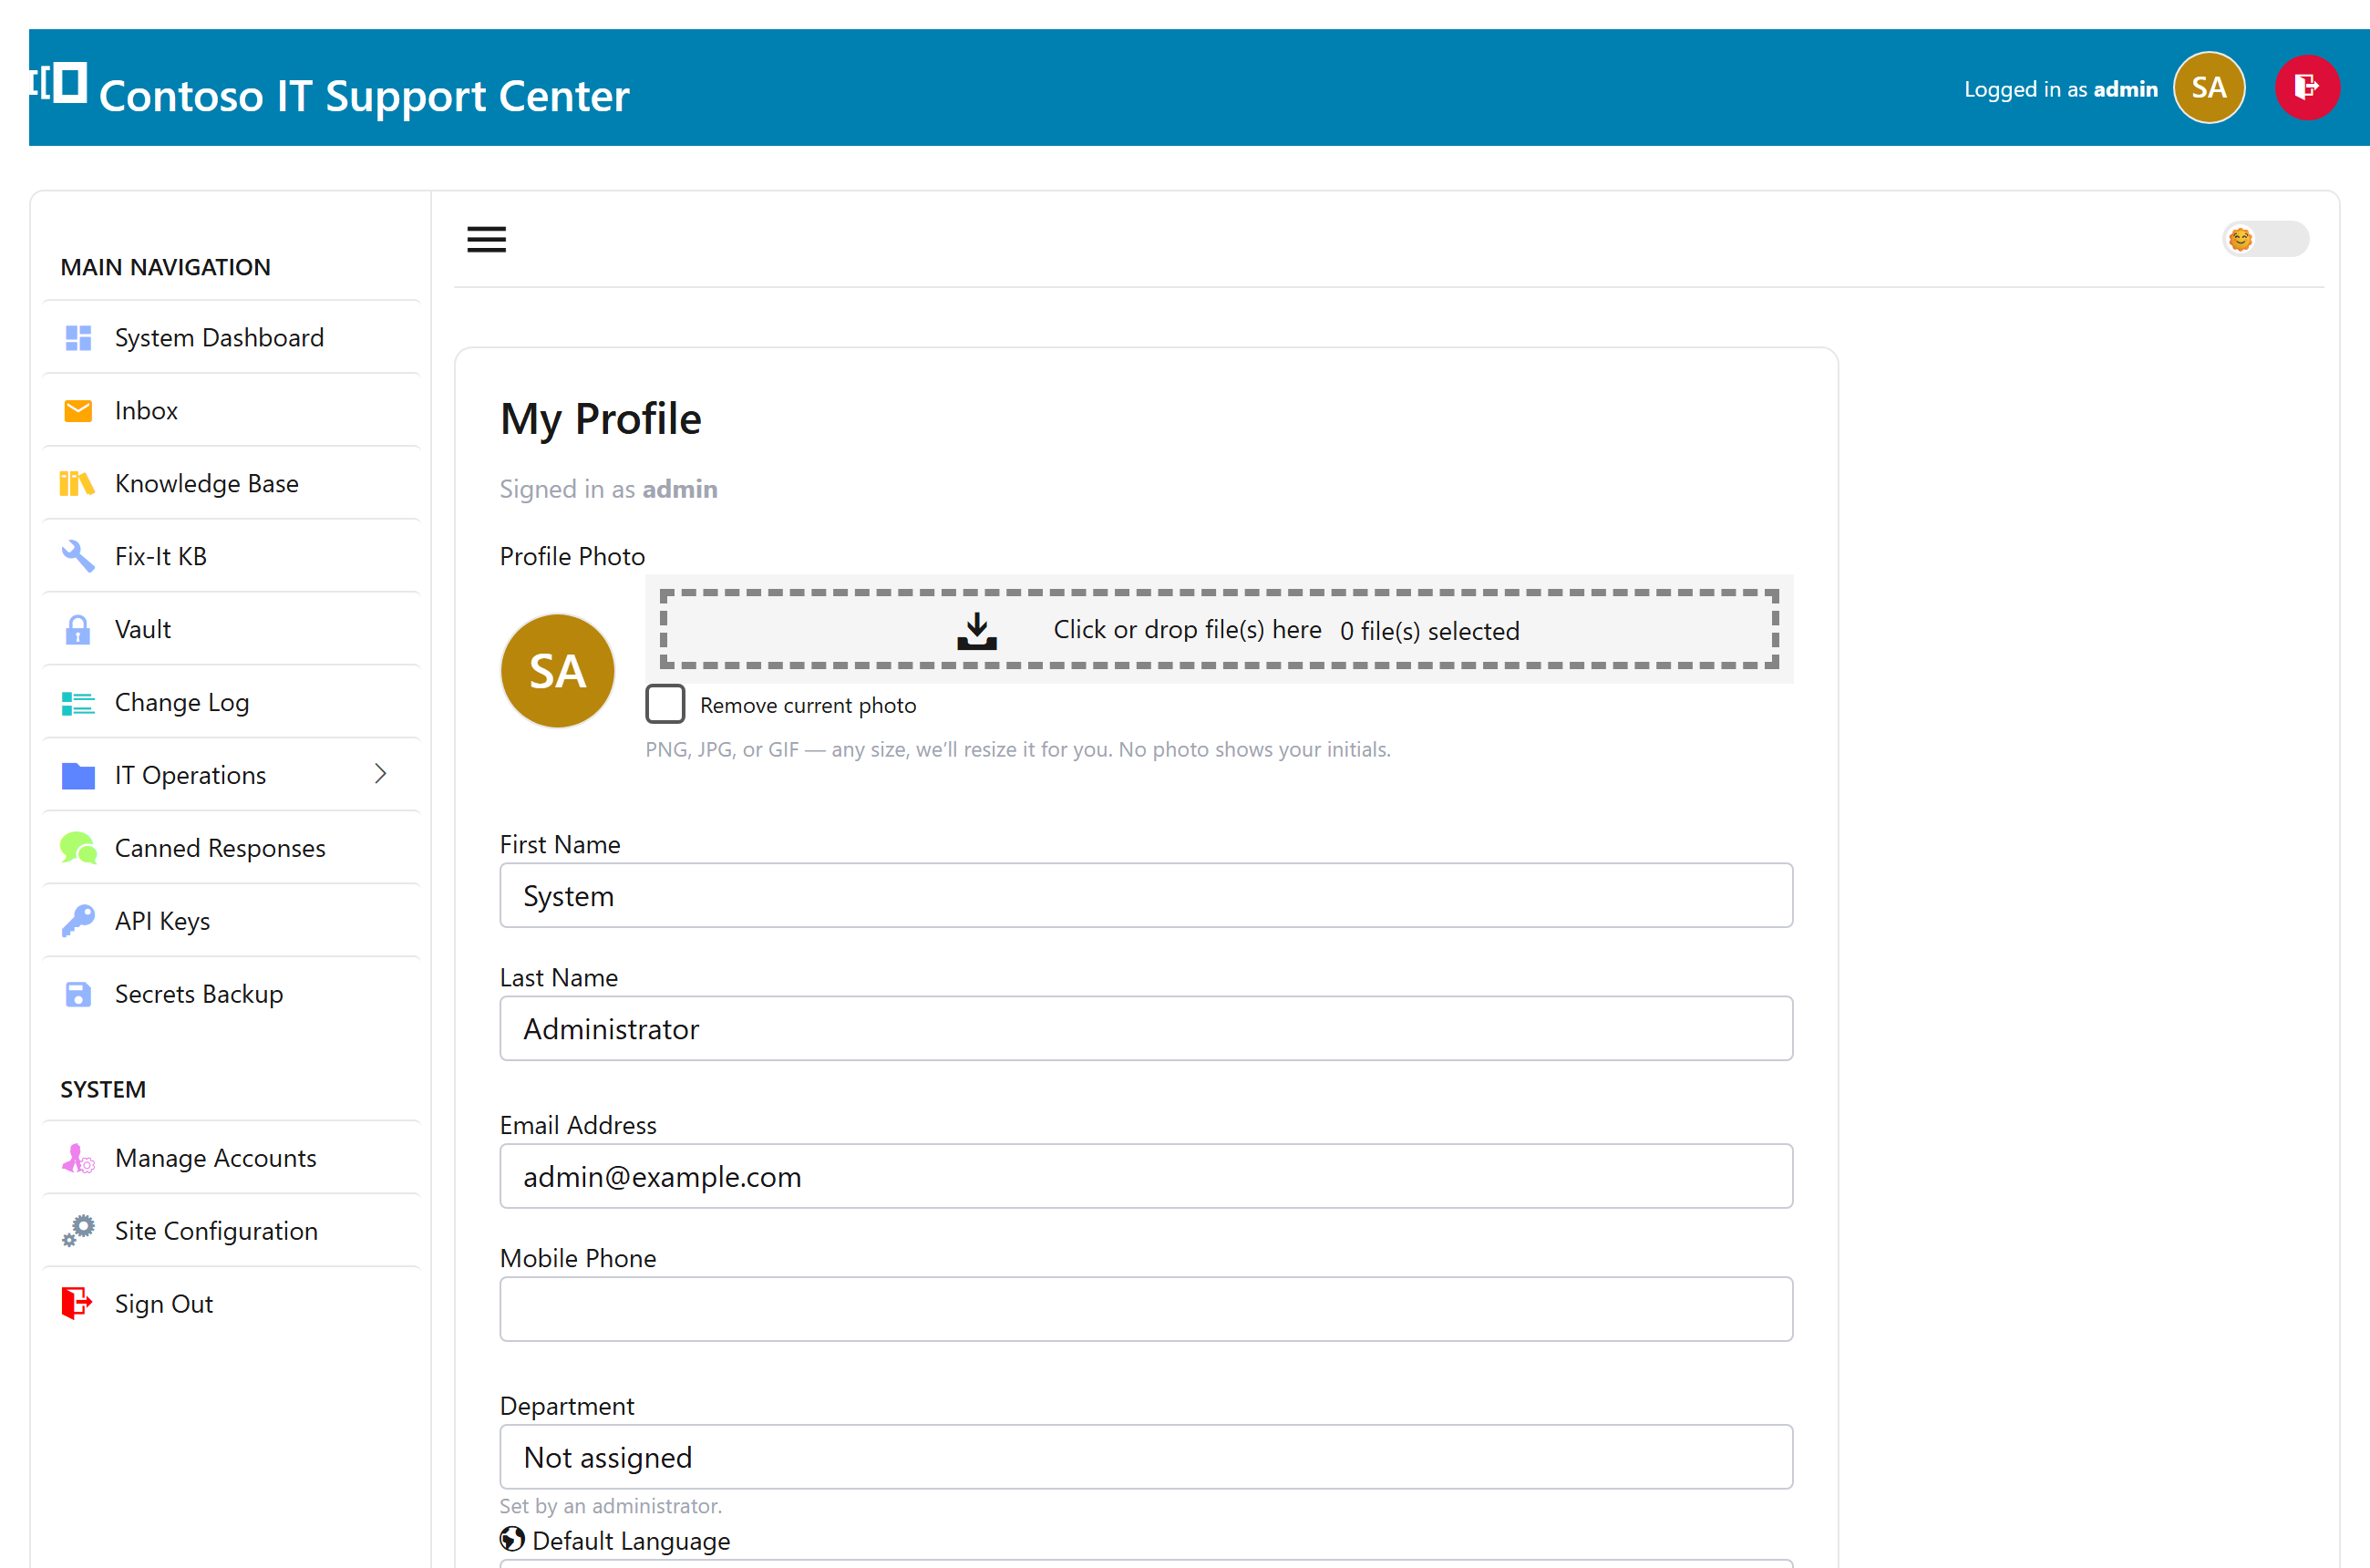Click '0 file(s) selected' text
The height and width of the screenshot is (1568, 2370).
[1429, 632]
